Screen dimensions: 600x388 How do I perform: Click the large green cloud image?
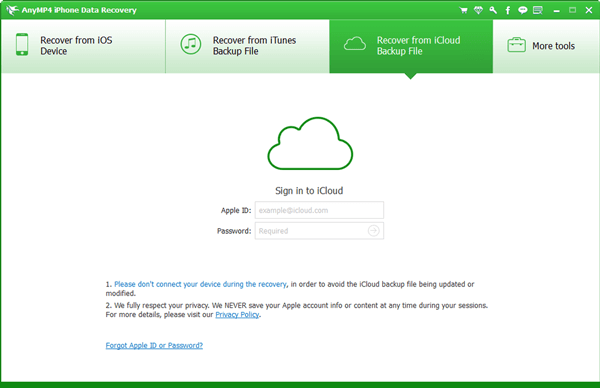click(310, 143)
